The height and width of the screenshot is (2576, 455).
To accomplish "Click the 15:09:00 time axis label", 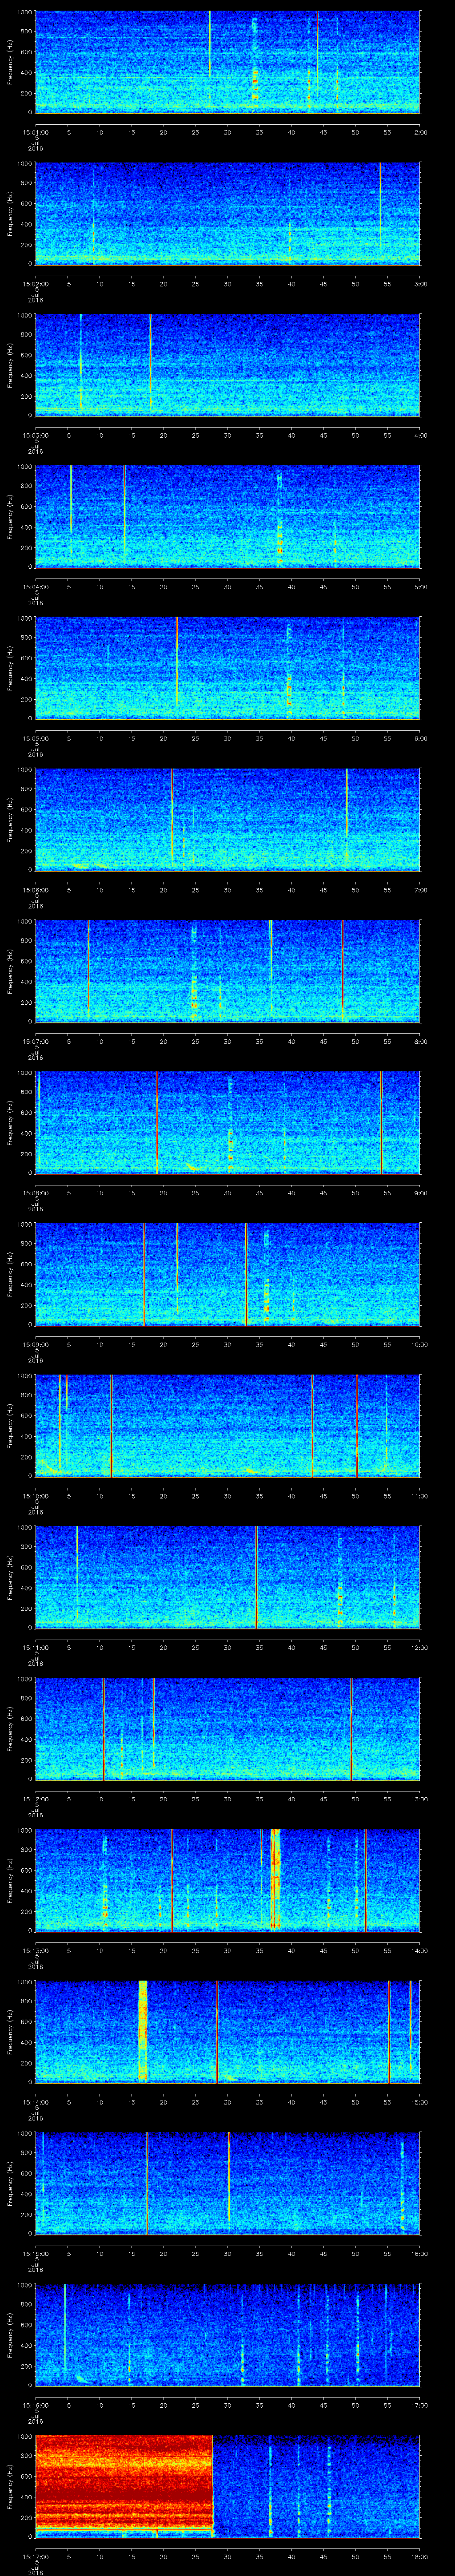I will click(35, 1345).
